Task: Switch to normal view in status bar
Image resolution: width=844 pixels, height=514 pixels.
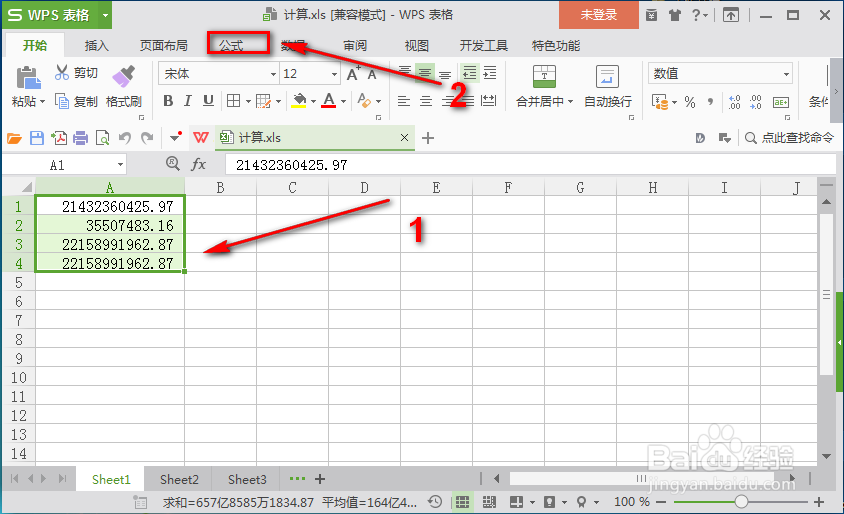Action: [462, 502]
